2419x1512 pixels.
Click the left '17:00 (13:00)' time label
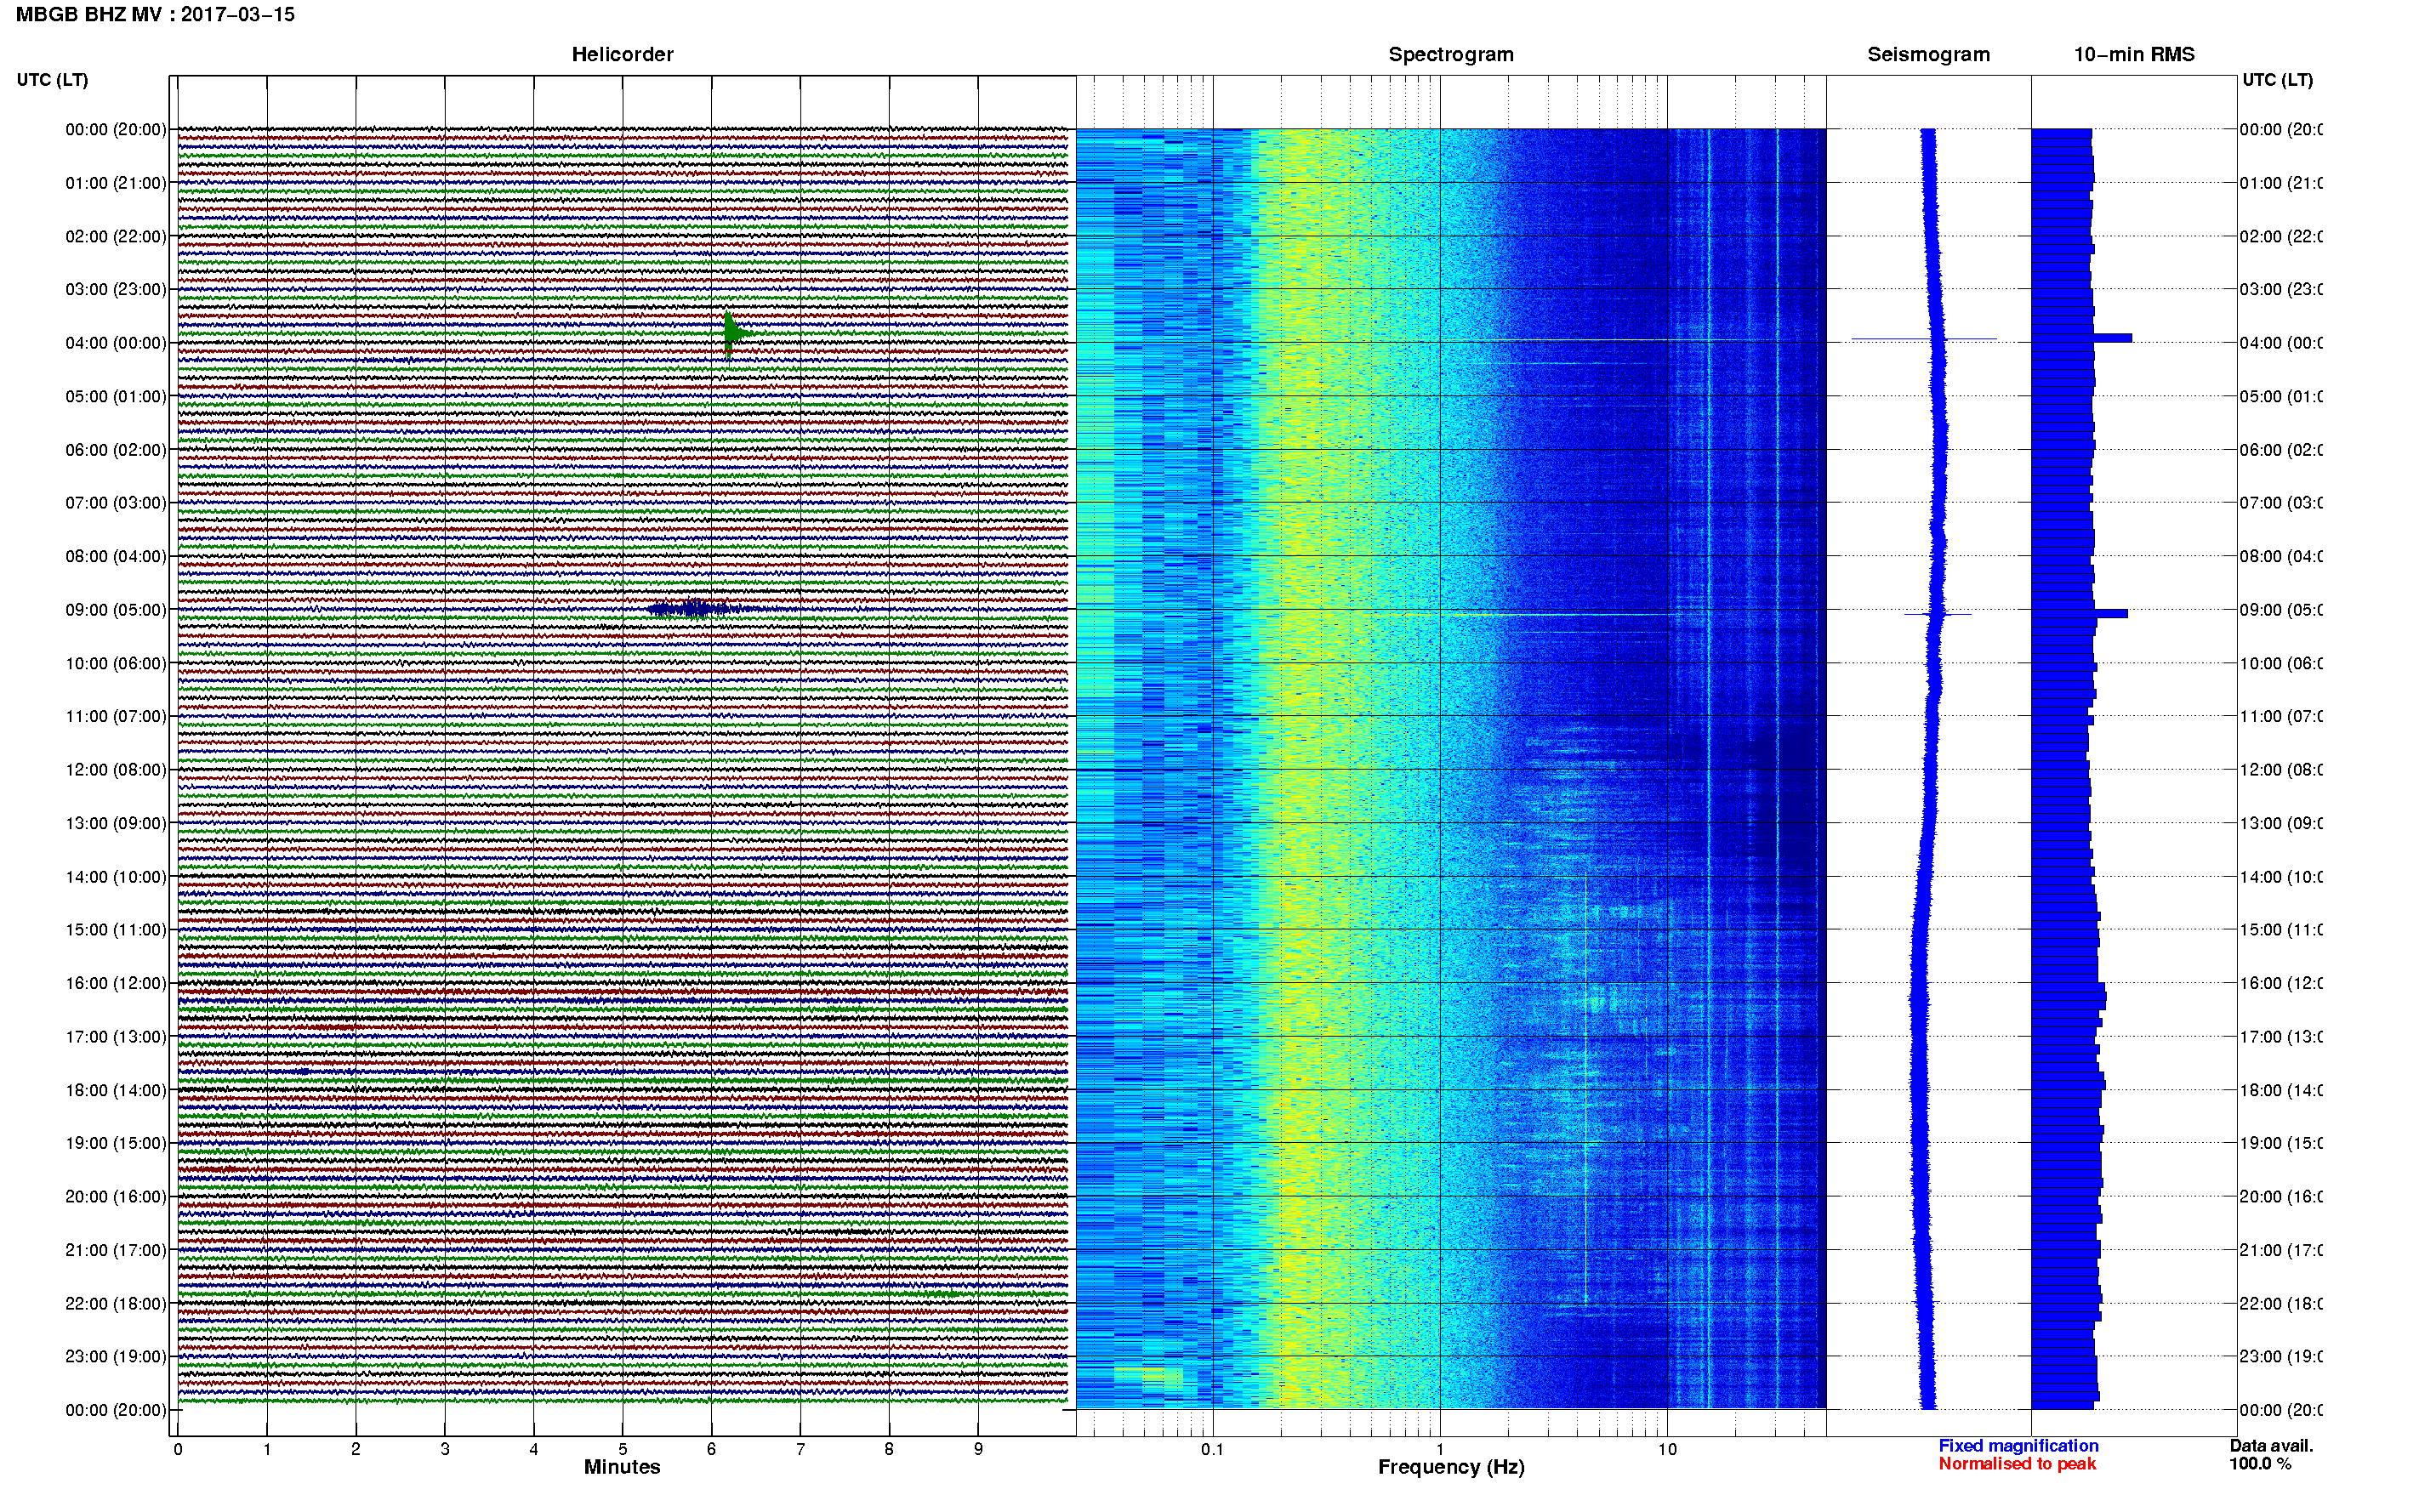116,1037
